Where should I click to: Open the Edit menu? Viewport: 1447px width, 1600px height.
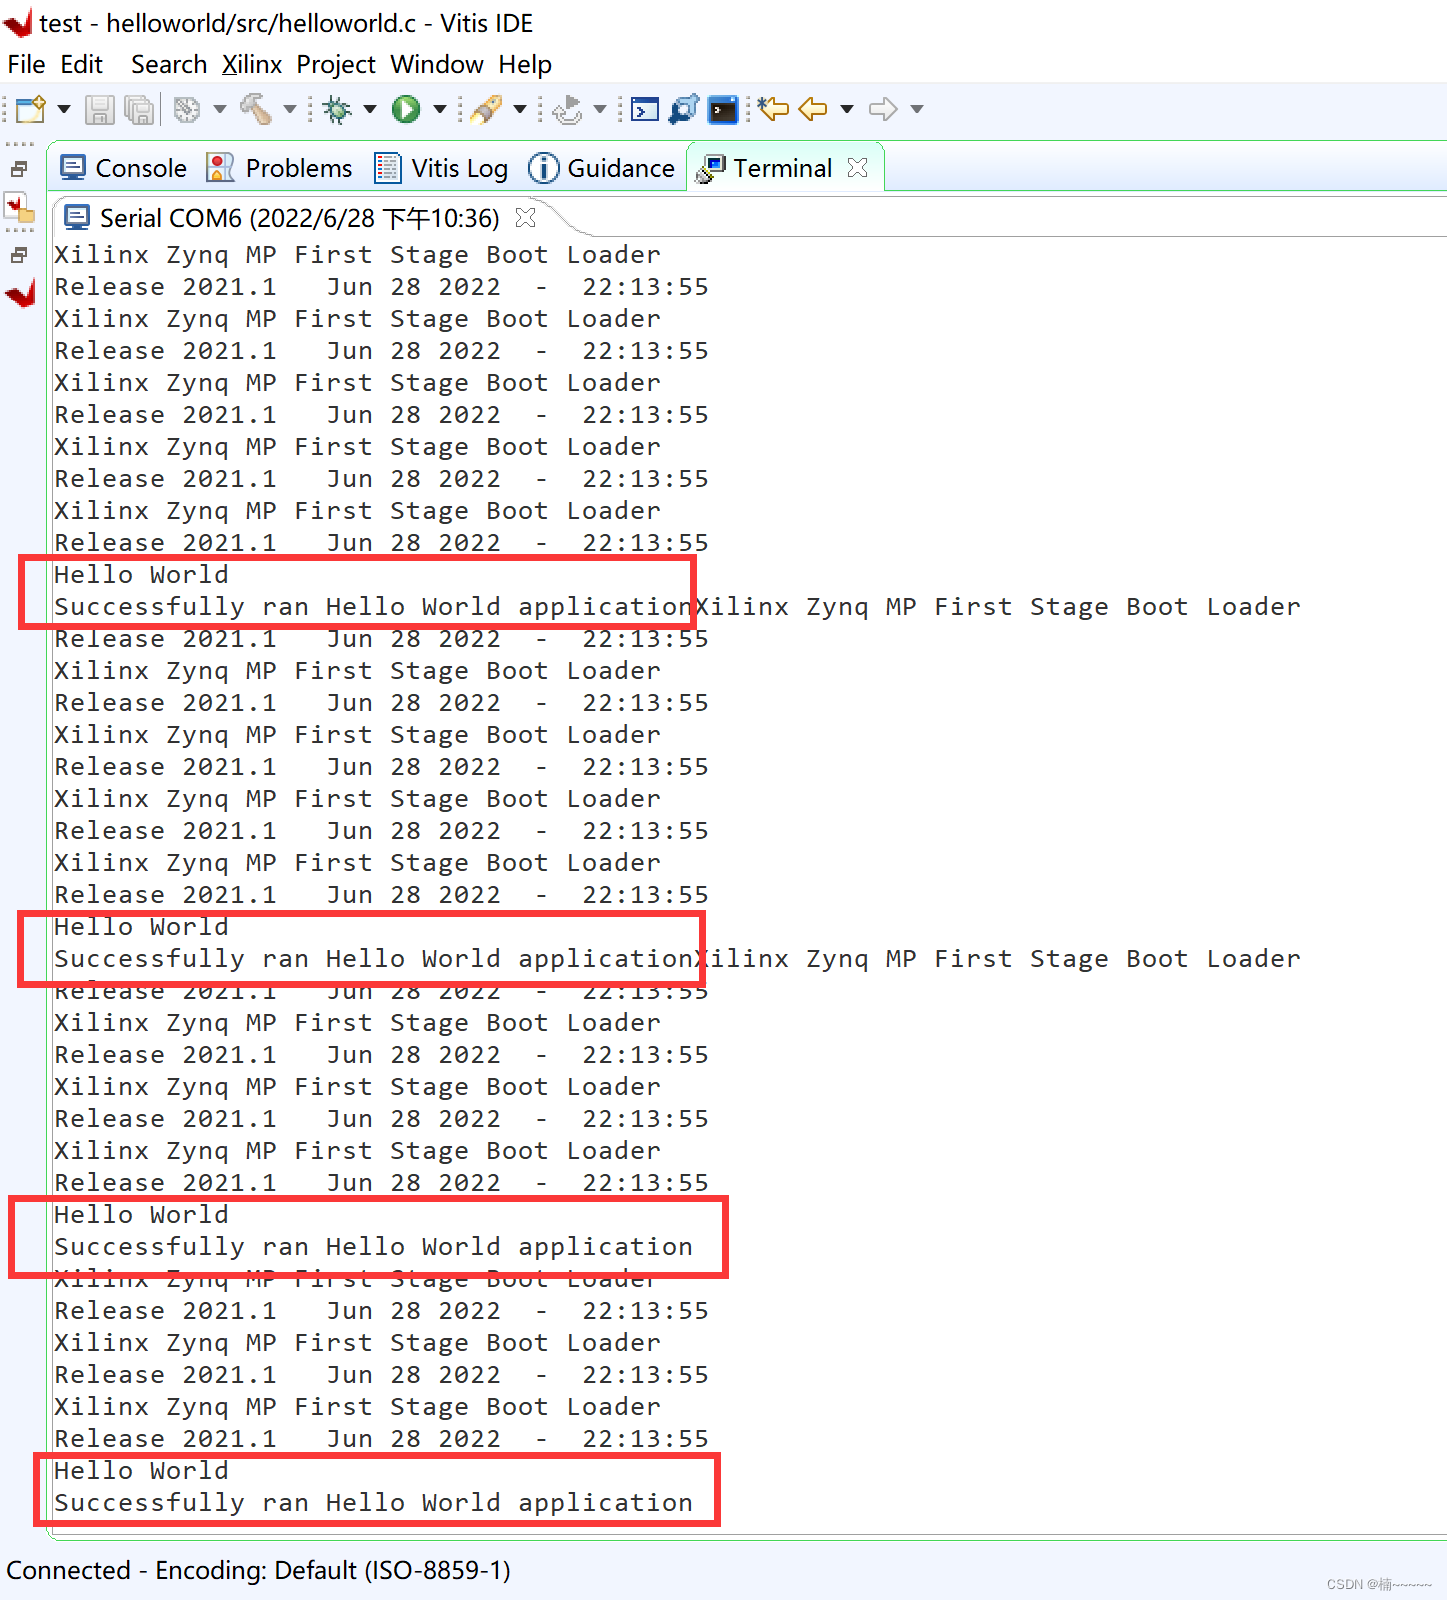82,65
